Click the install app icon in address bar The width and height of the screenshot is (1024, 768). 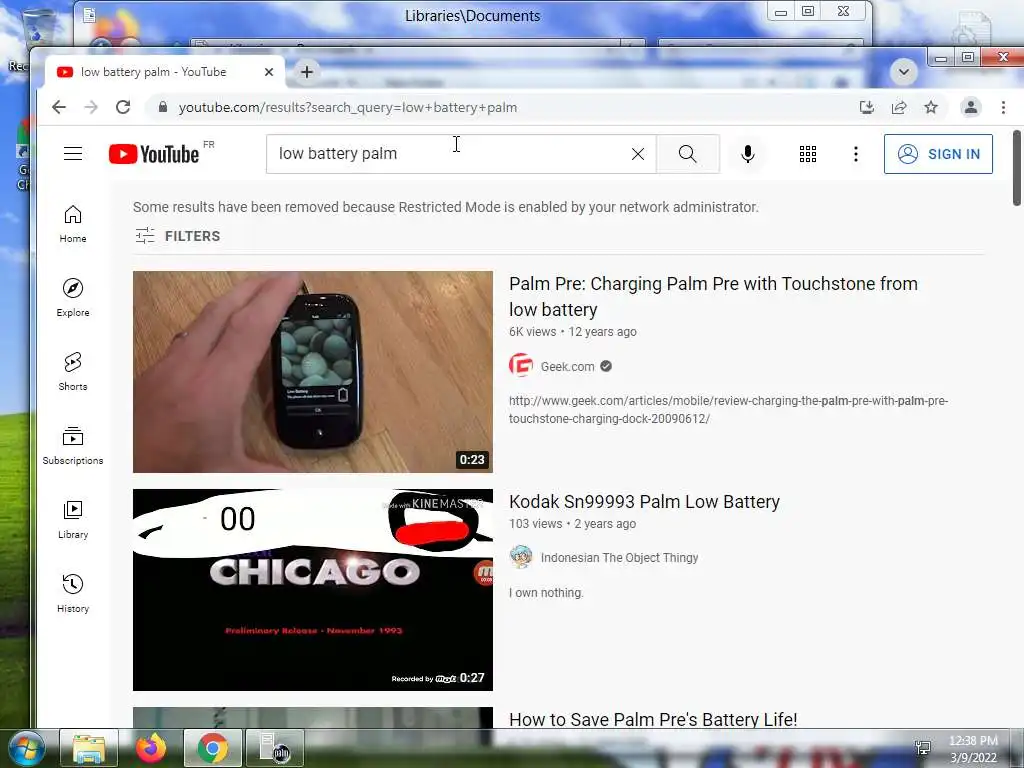[x=867, y=107]
